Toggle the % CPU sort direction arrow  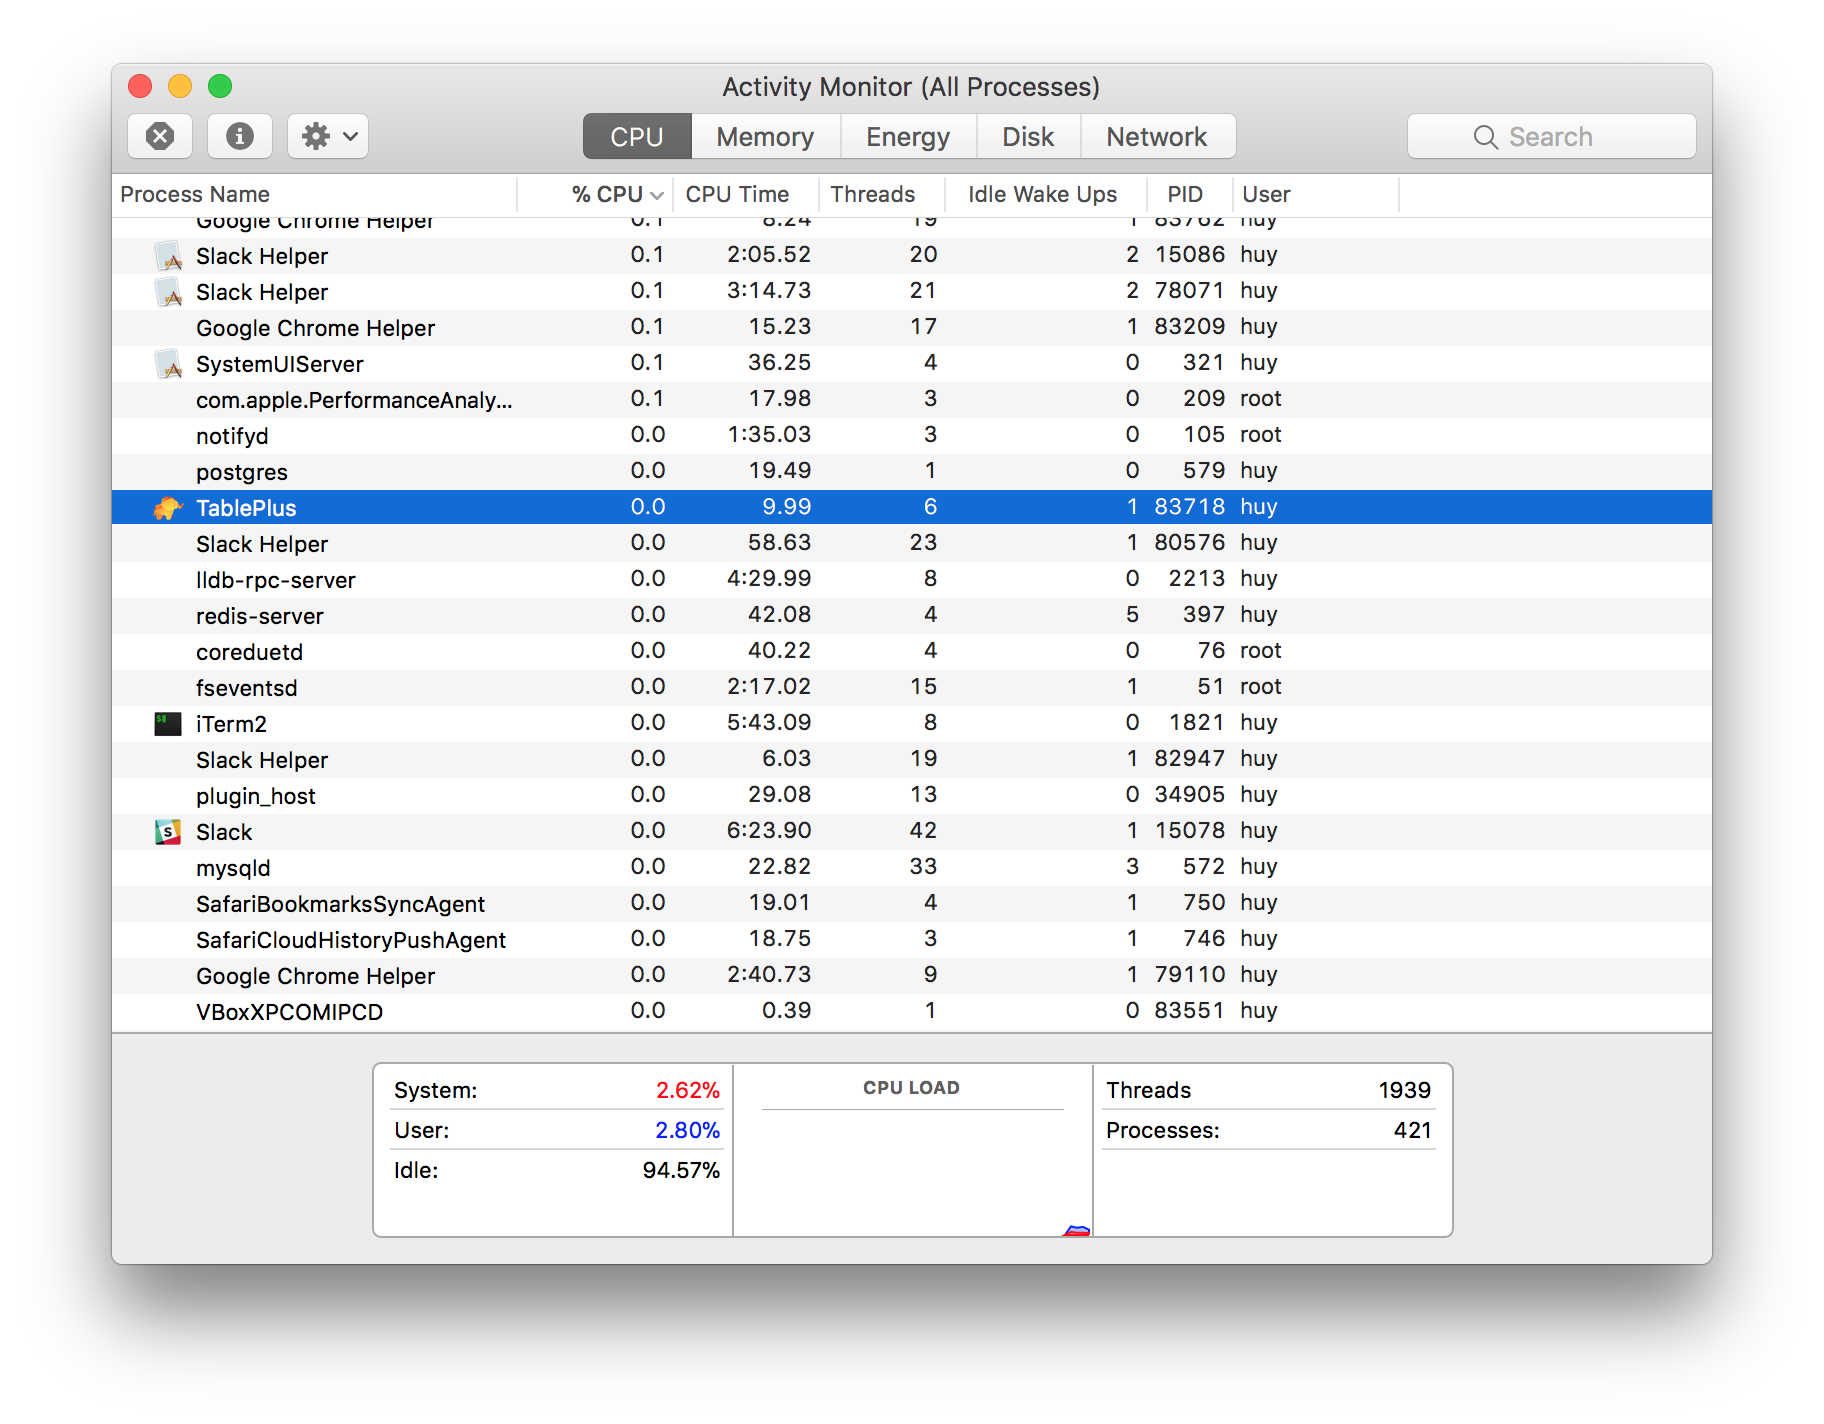tap(657, 194)
